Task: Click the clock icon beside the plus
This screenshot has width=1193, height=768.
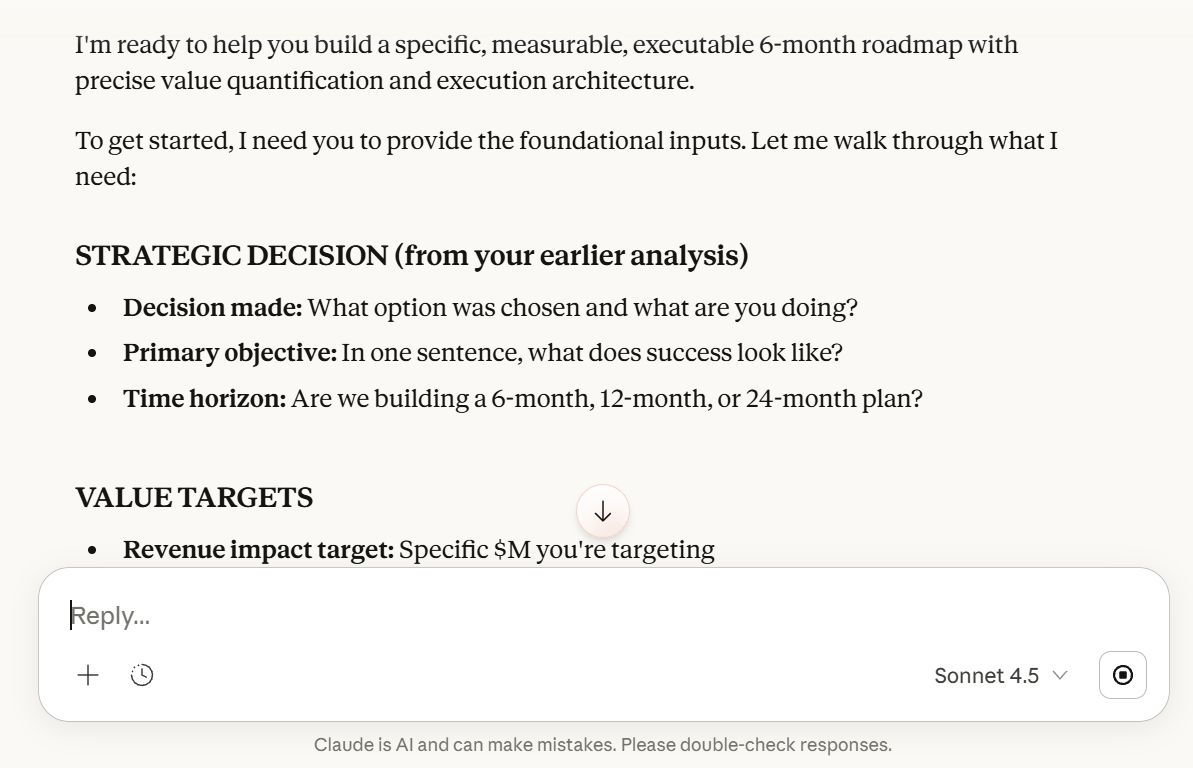Action: pyautogui.click(x=142, y=675)
